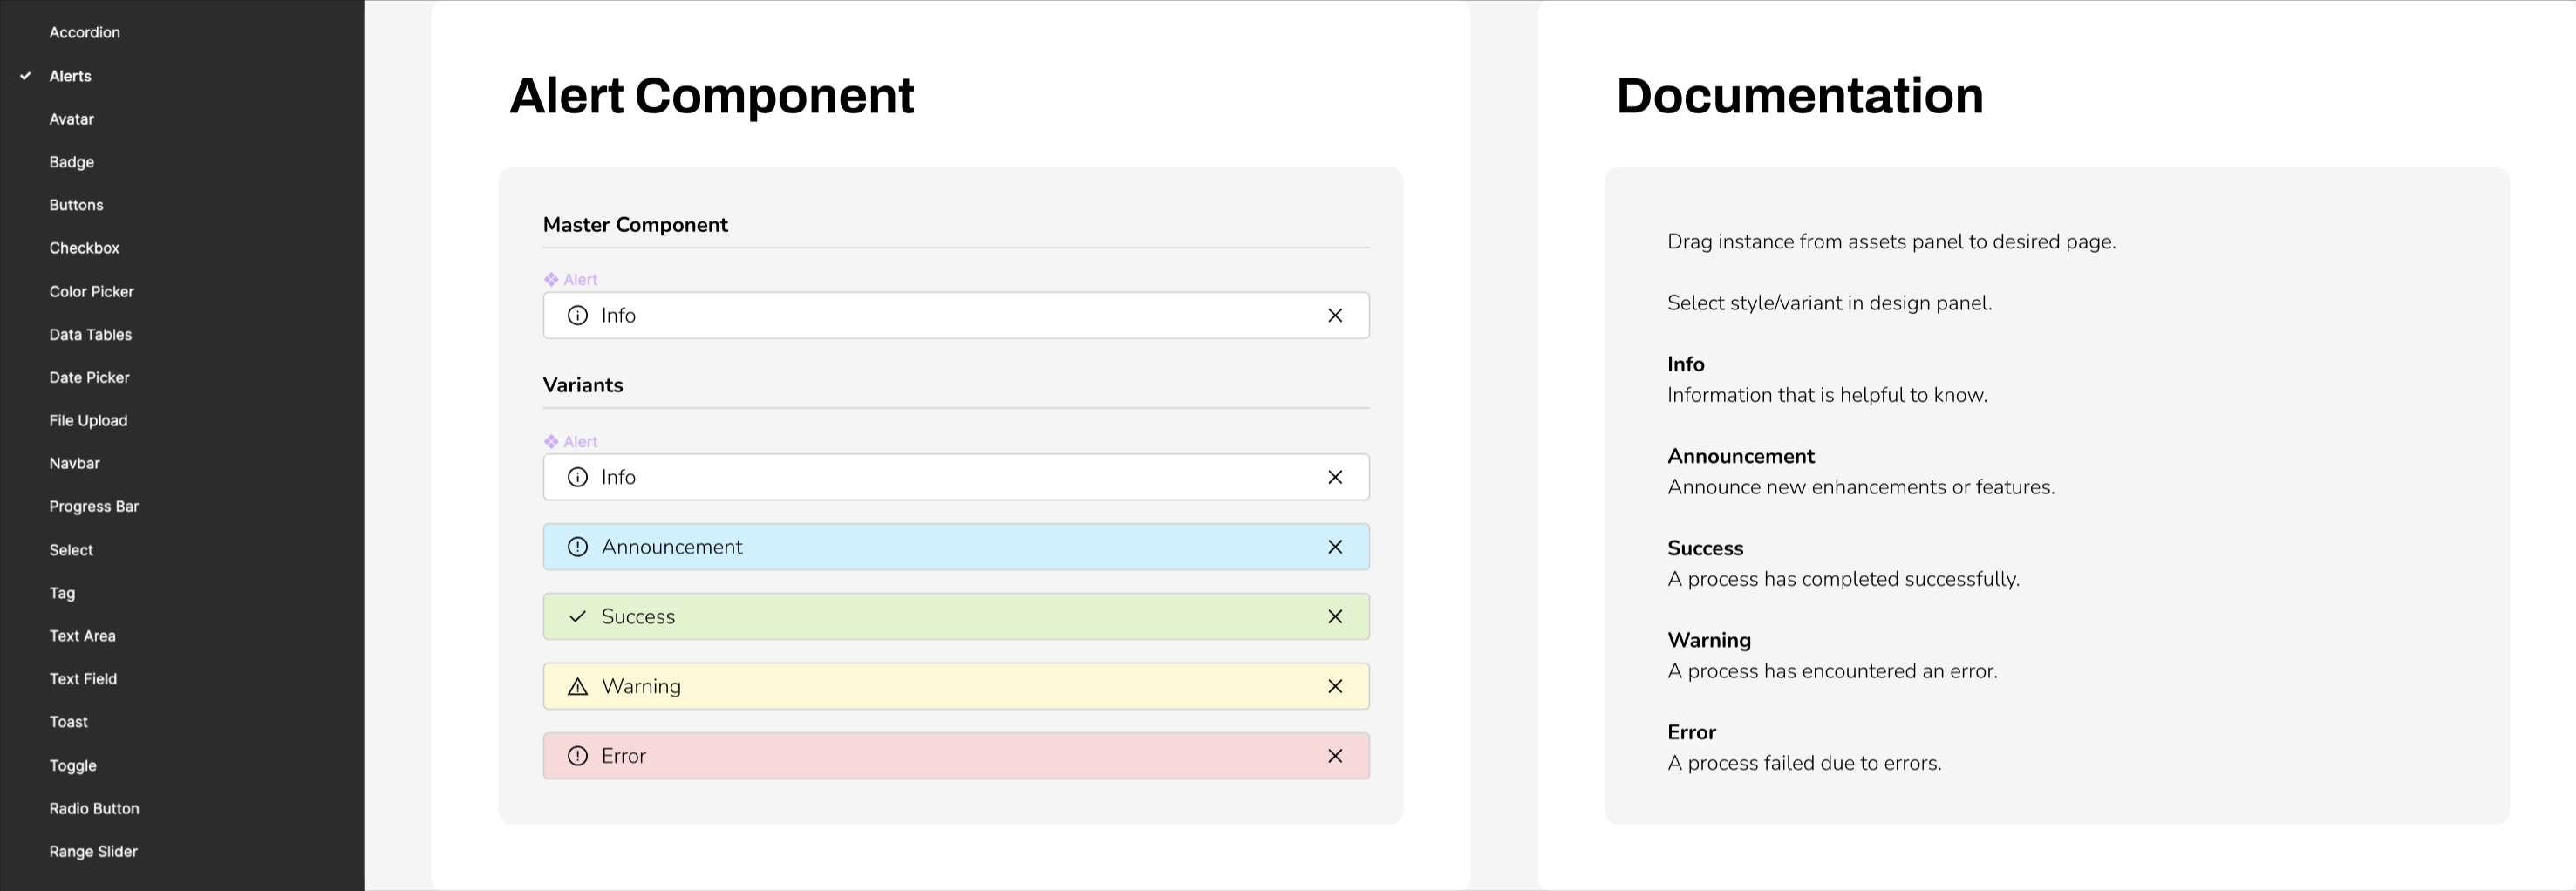
Task: Open the Accordion page
Action: point(85,33)
